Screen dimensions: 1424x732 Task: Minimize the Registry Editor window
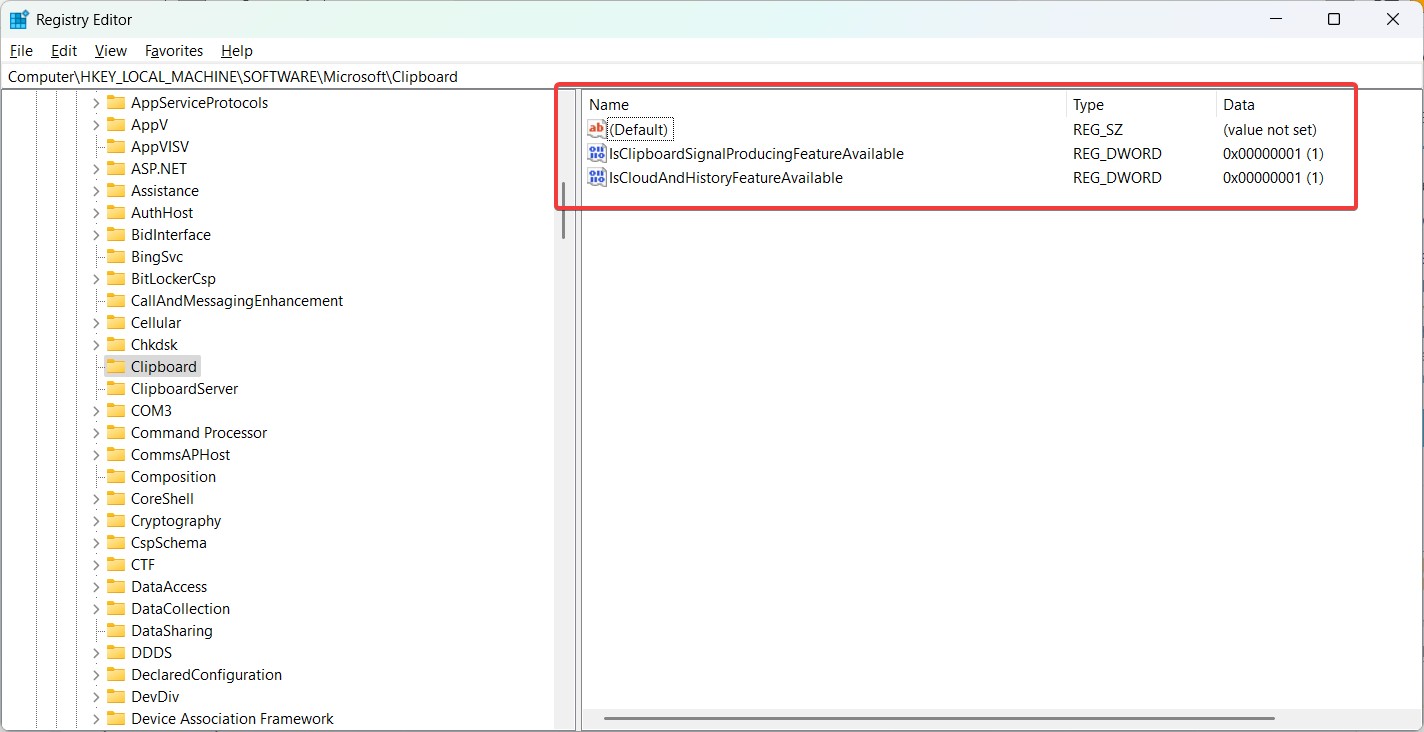point(1275,19)
